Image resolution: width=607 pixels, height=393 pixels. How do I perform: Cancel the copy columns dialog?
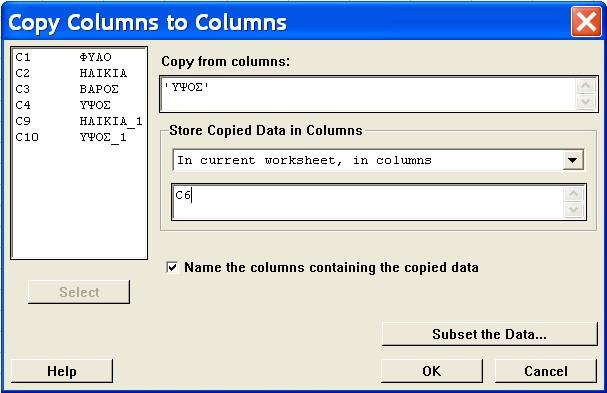[x=546, y=371]
